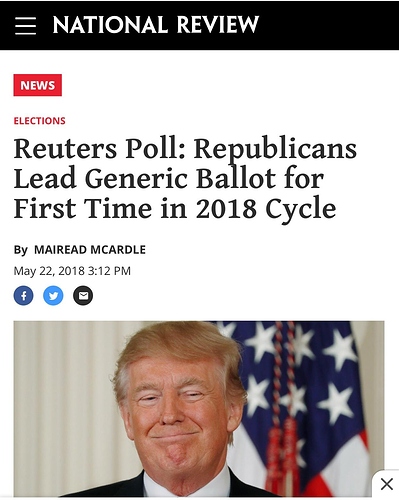The height and width of the screenshot is (500, 399).
Task: Click the 'By' byline label
Action: [x=20, y=250]
